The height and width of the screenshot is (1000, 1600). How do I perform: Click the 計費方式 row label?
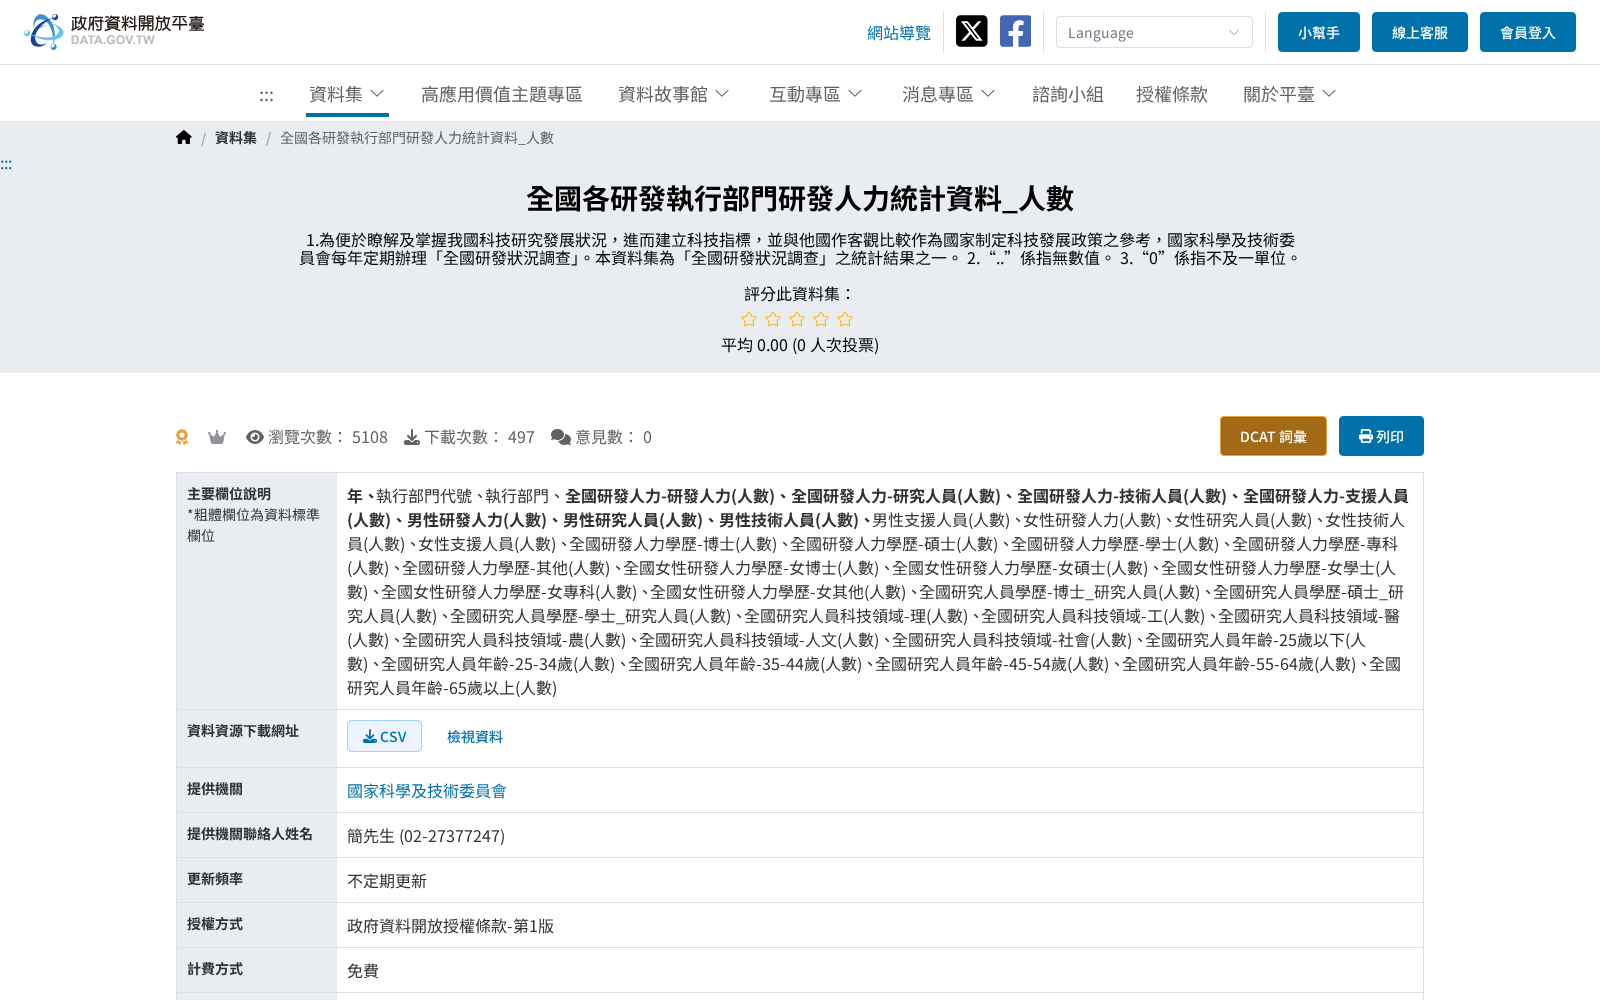215,969
